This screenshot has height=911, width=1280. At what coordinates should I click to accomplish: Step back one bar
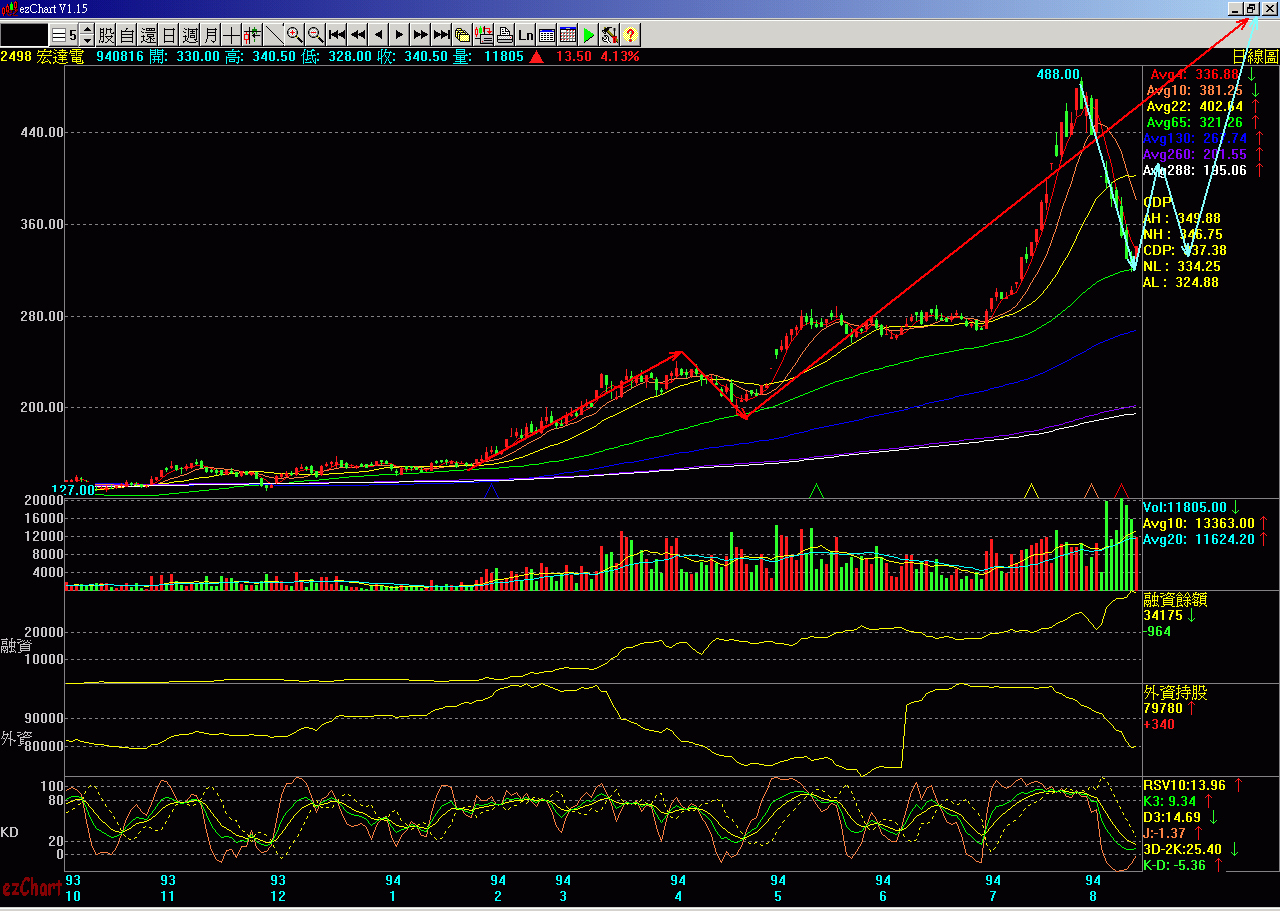coord(379,35)
